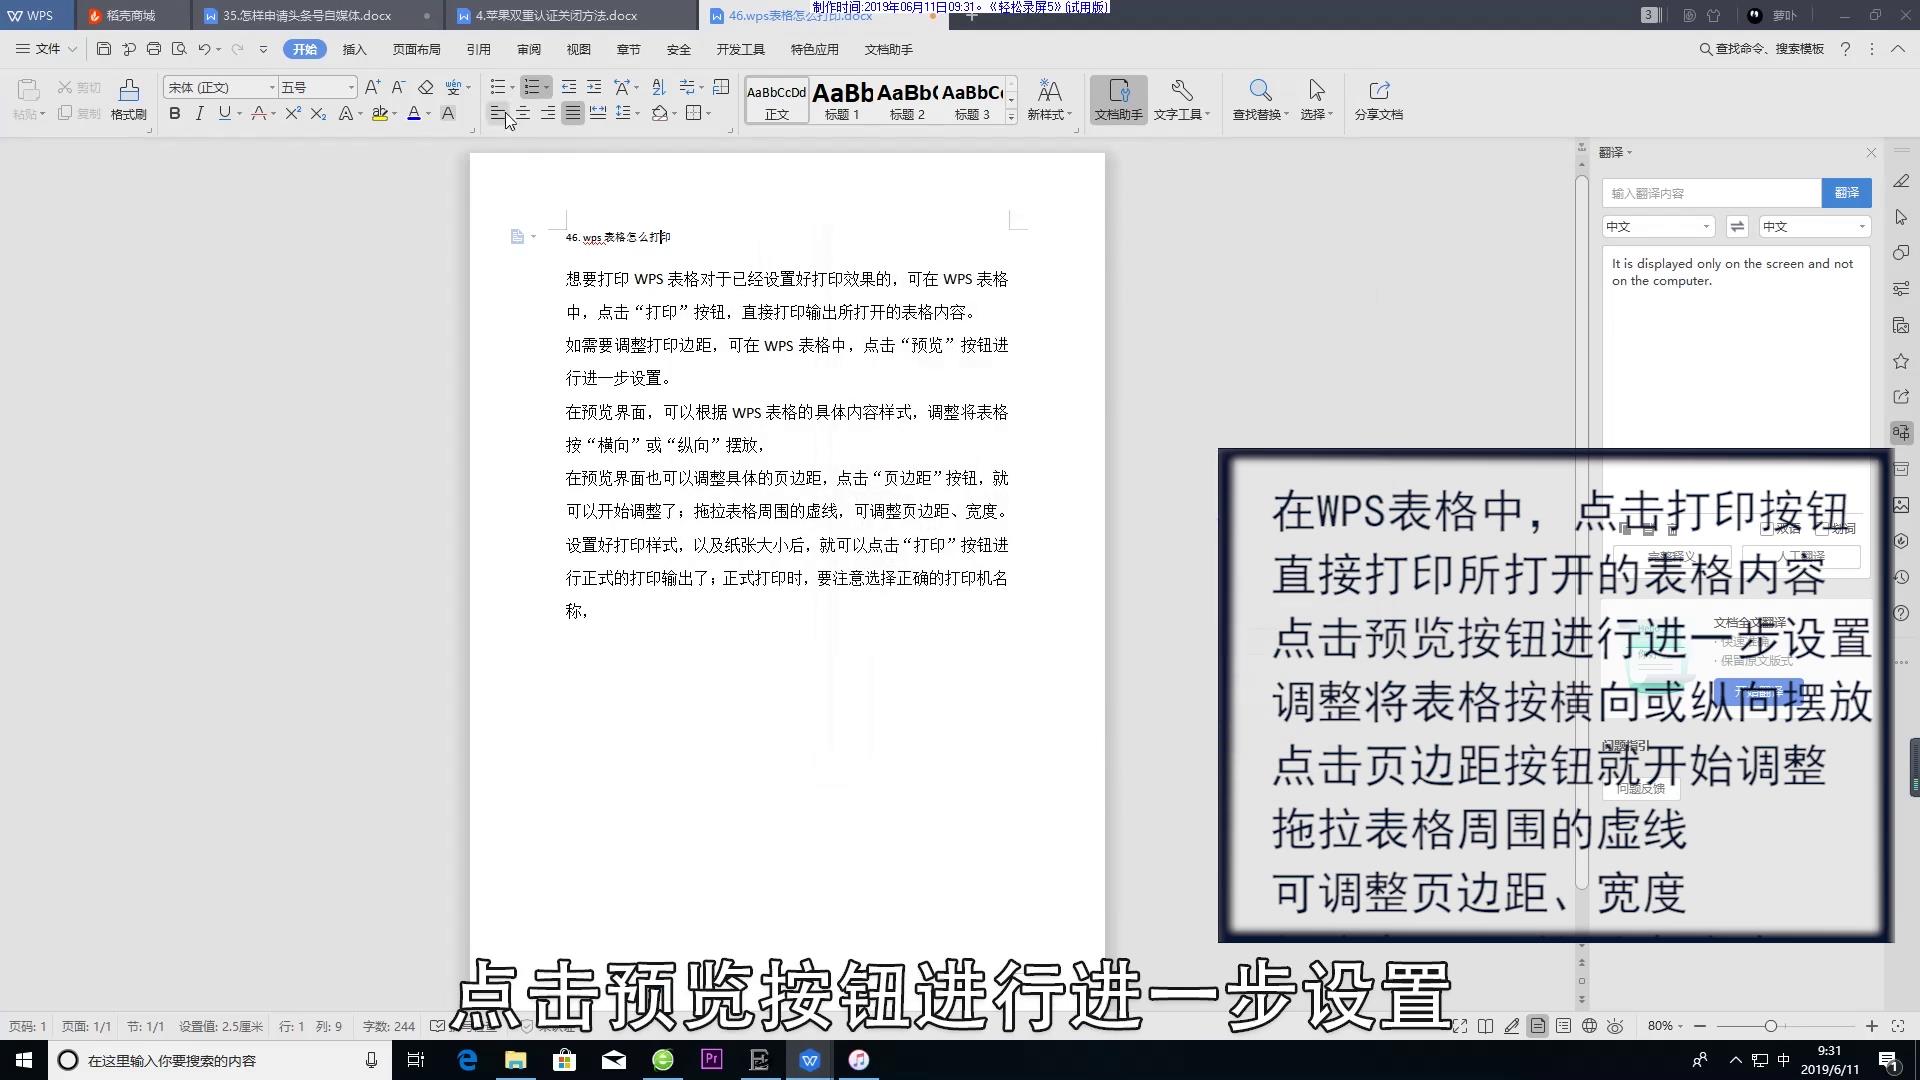Click the swap languages arrows icon
Screen dimensions: 1920x1080
click(1737, 227)
